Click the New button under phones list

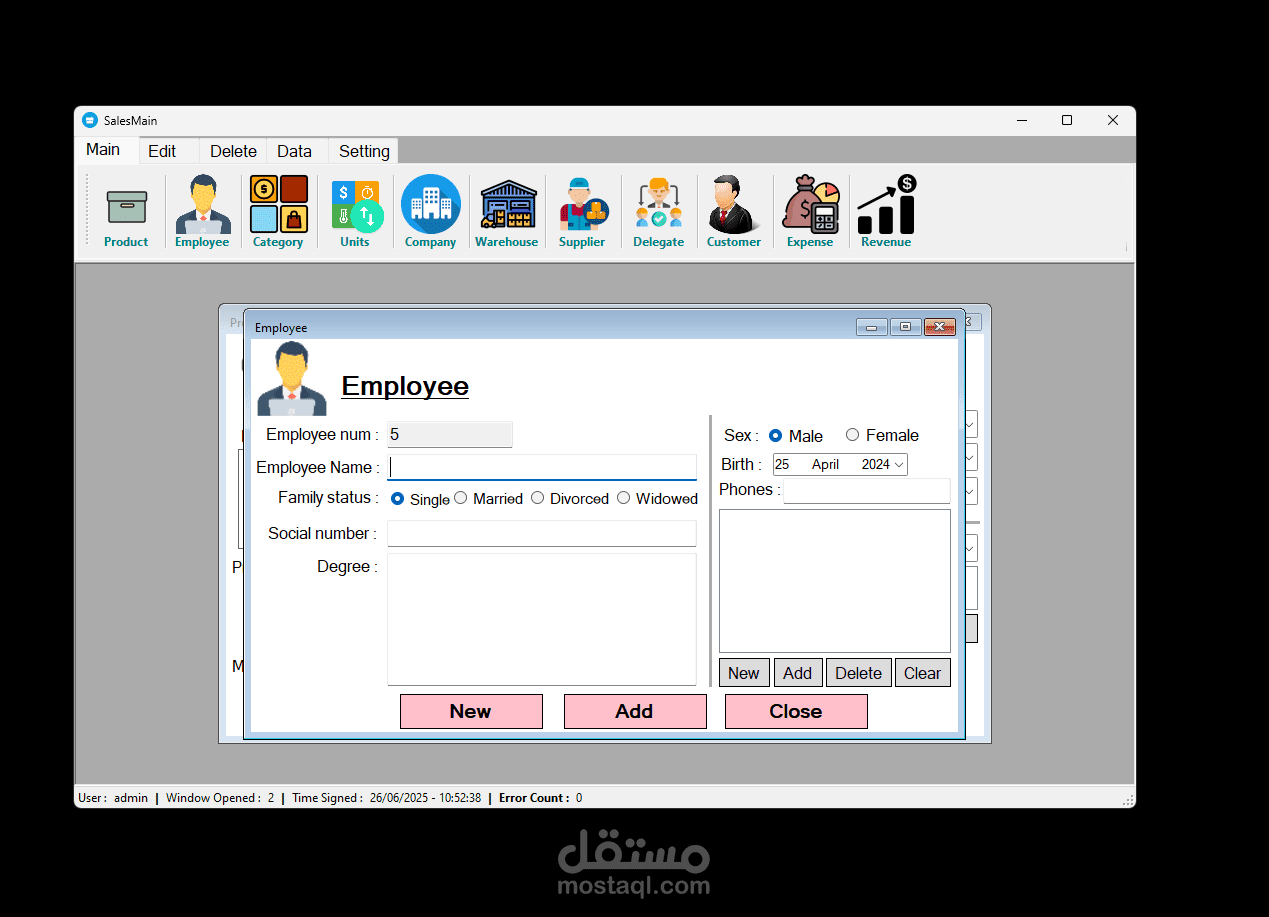point(744,673)
